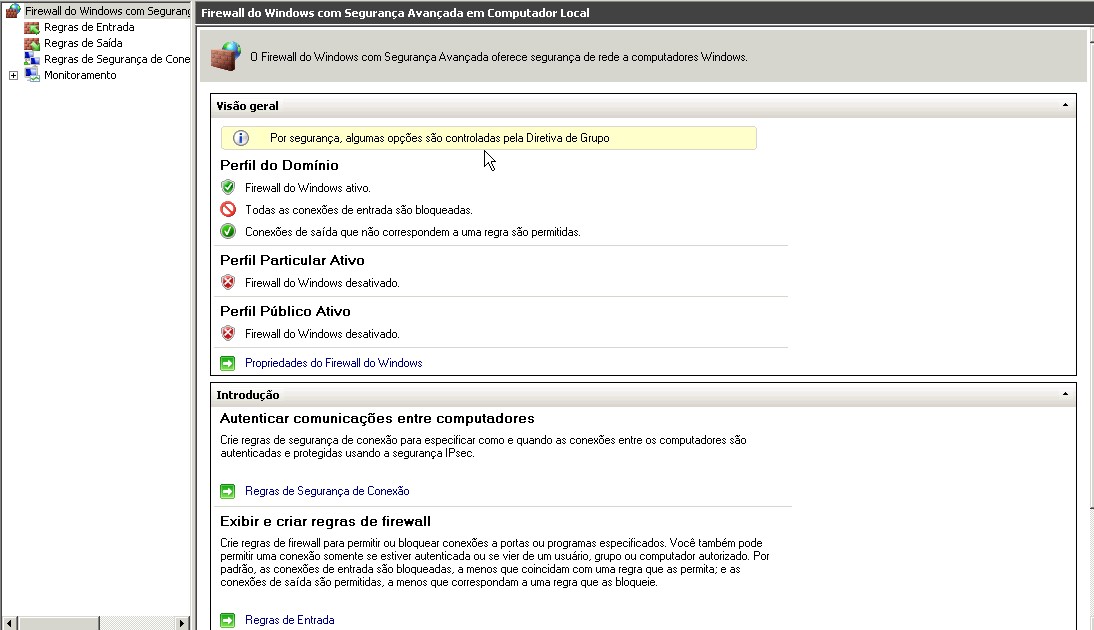Click the Diretiva de Grupo notice text
The height and width of the screenshot is (630, 1094).
tap(440, 138)
